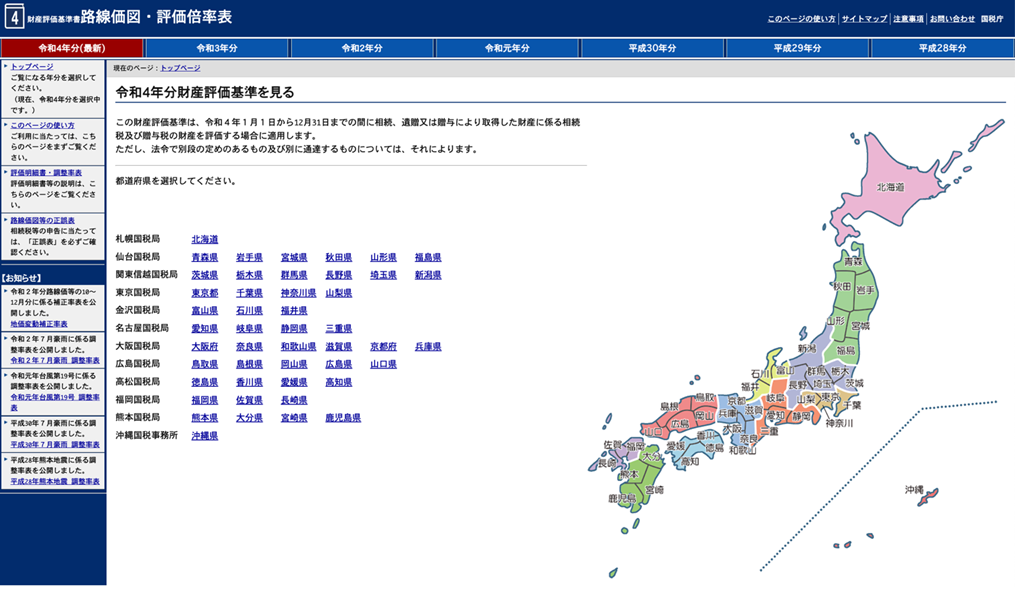Viewport: 1015px width, 590px height.
Task: Open the 平成30年7月豪雨 調整率表 link
Action: [55, 445]
